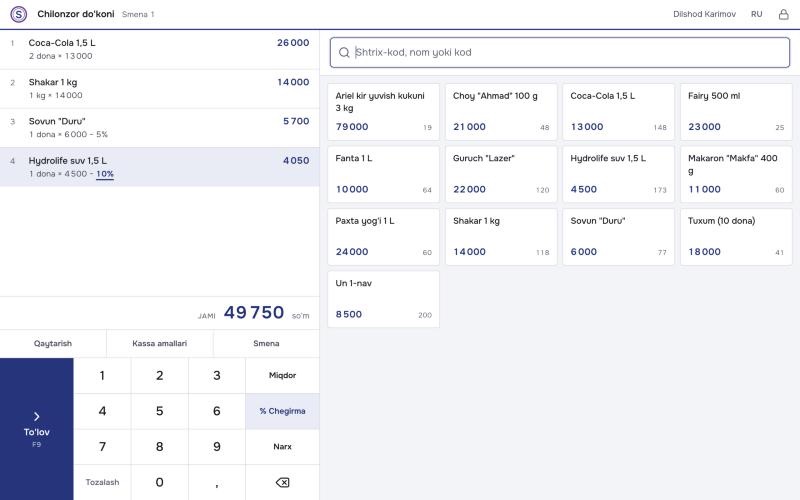Add Ariel kir yuvish kukuni 3 kg
The width and height of the screenshot is (800, 500).
[383, 112]
